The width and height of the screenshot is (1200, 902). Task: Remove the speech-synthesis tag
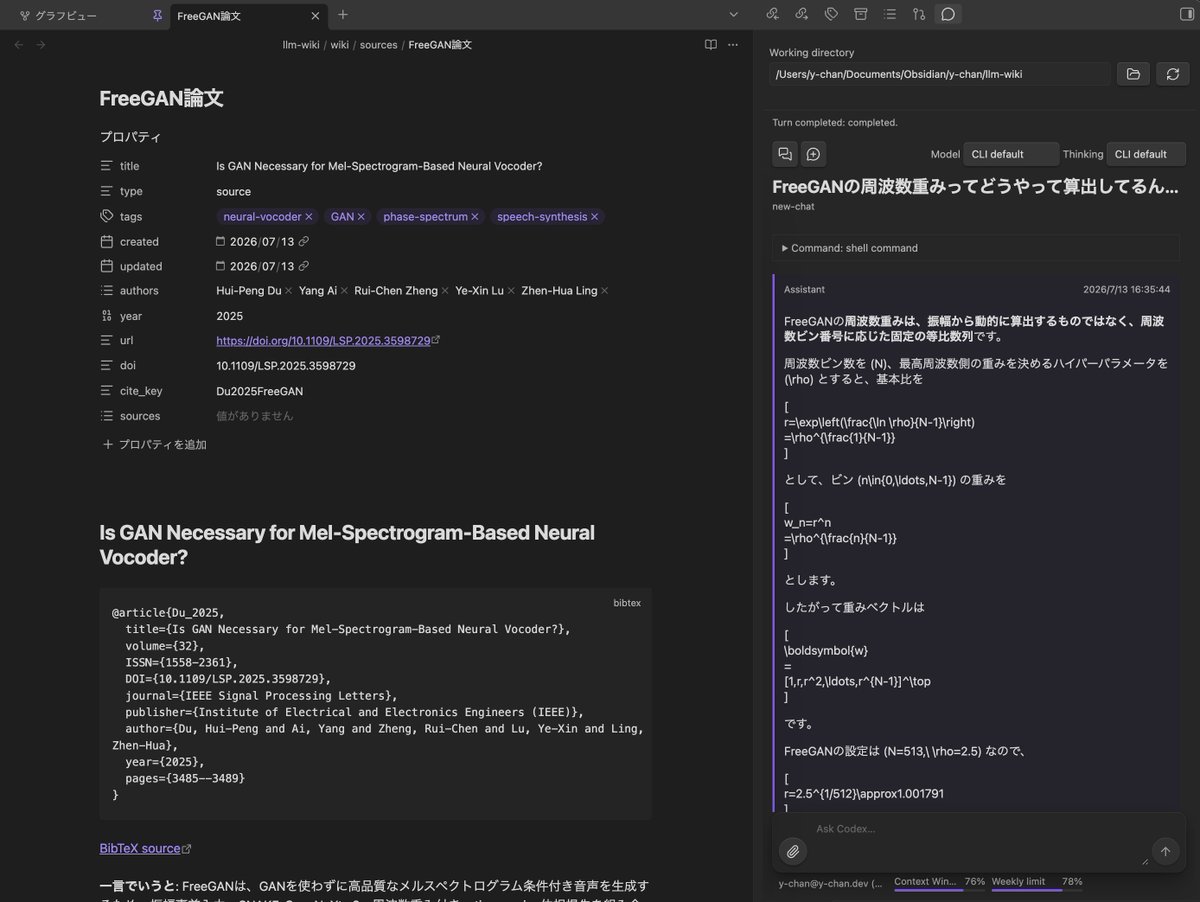pos(594,217)
